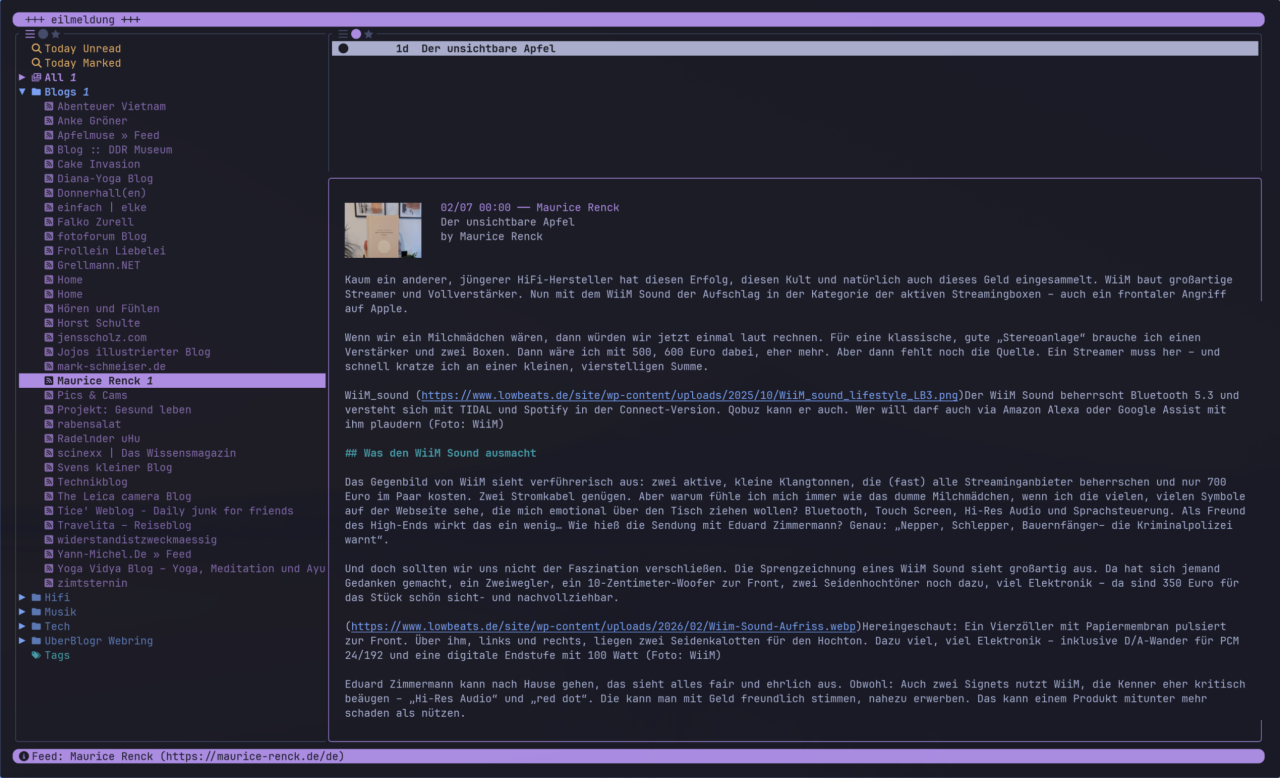This screenshot has height=778, width=1280.
Task: Click the list icon atop the article list
Action: pos(343,34)
